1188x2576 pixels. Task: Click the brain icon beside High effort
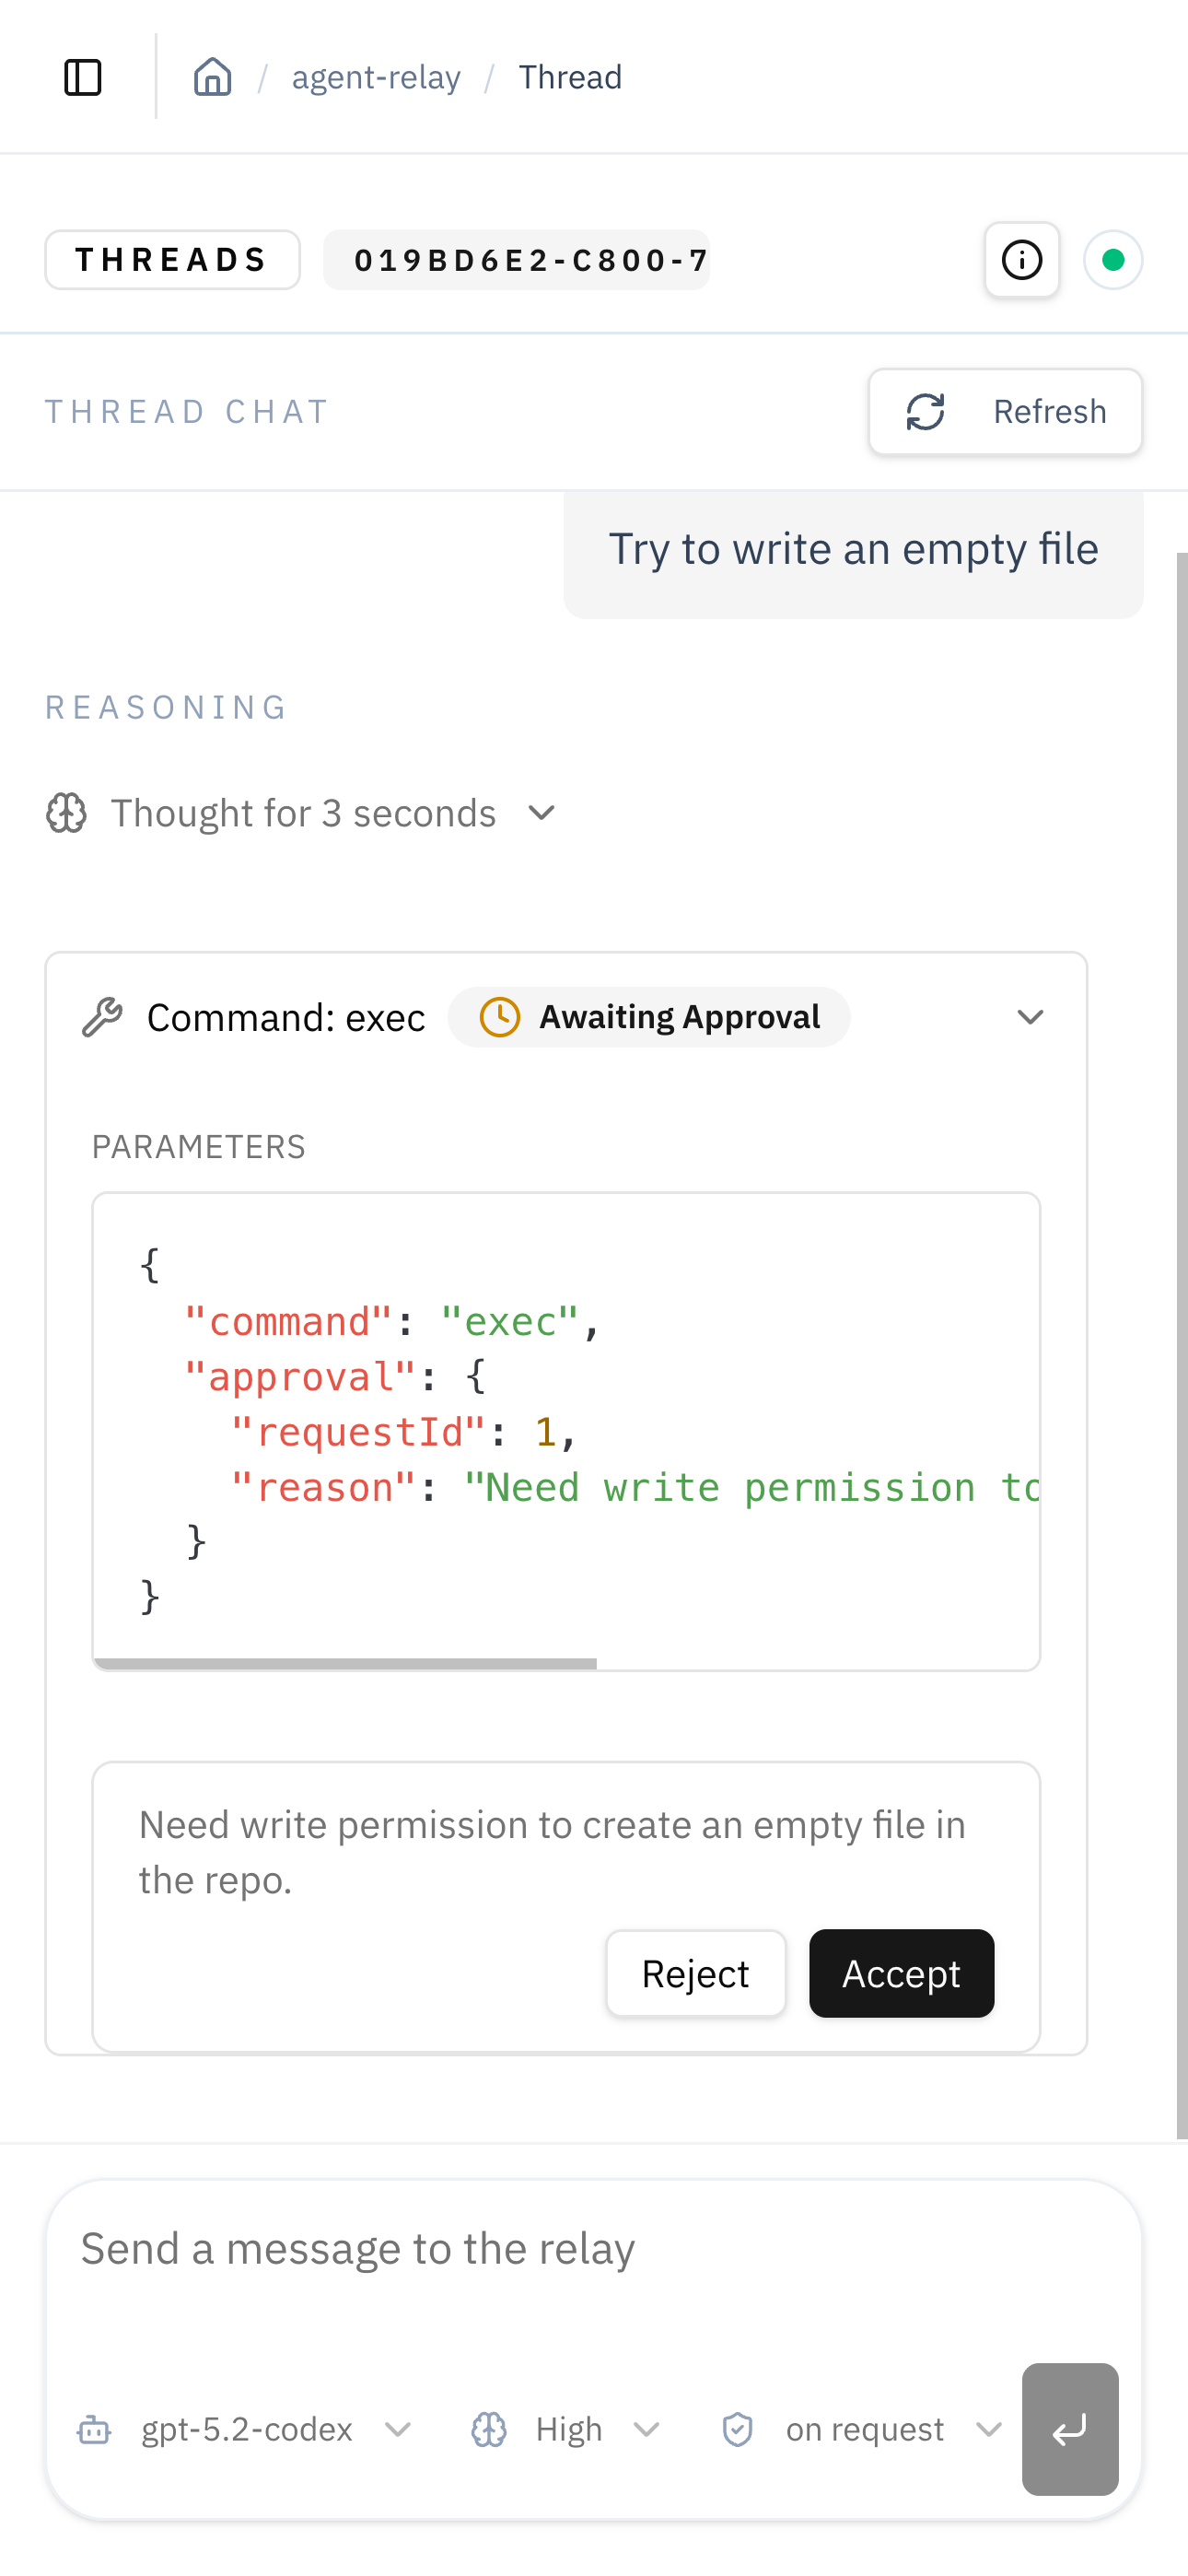coord(489,2429)
